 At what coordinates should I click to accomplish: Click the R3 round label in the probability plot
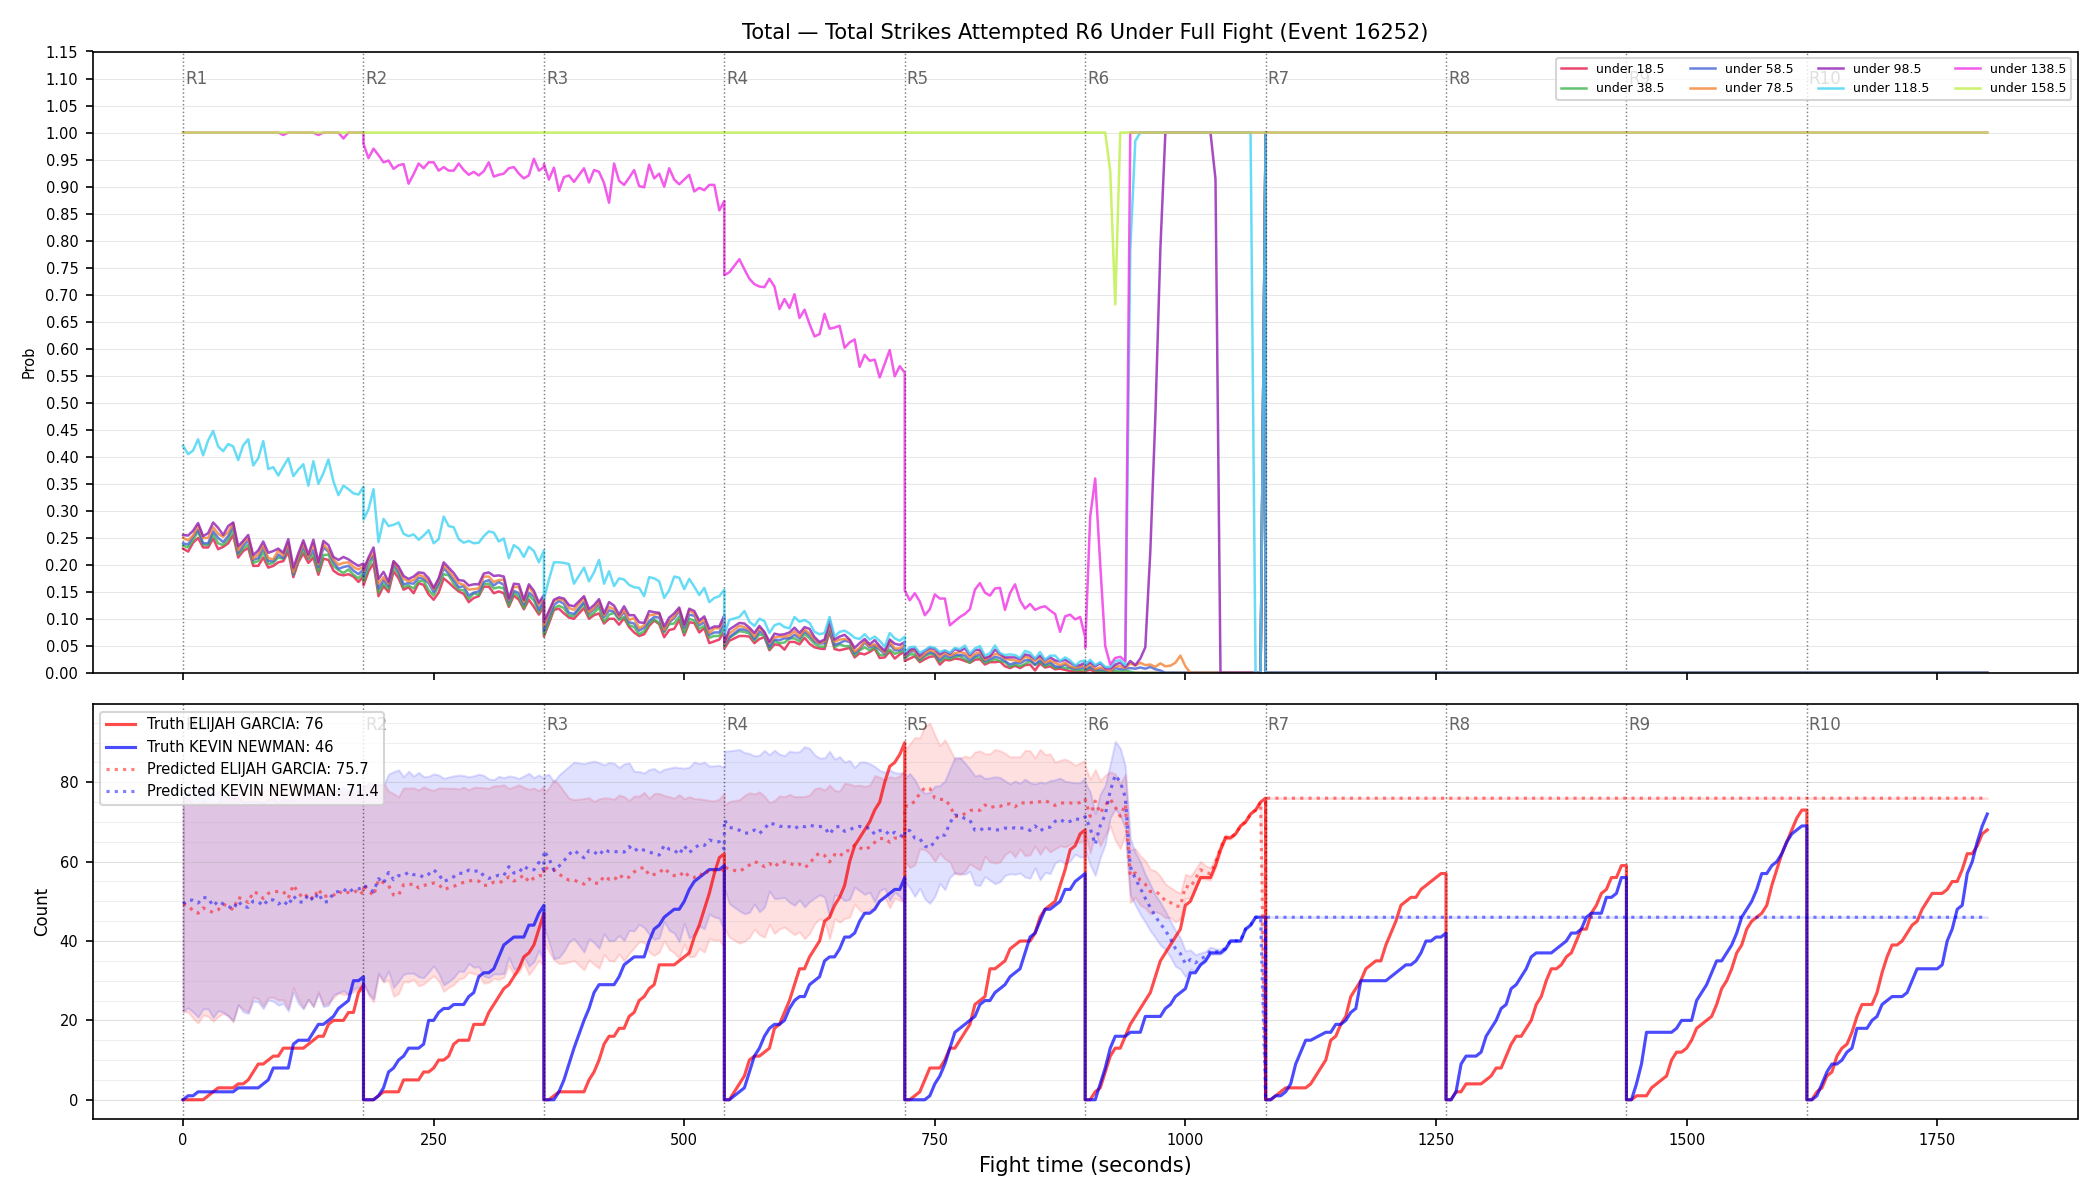(557, 78)
